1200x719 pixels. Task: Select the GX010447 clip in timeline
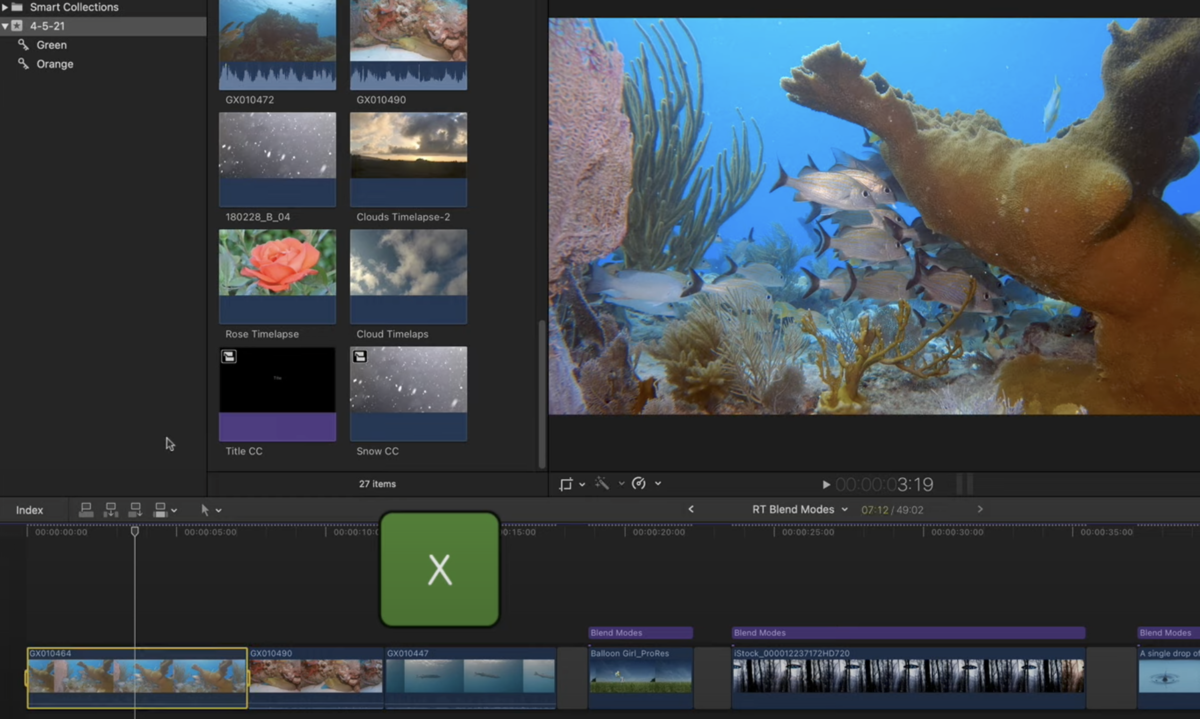(470, 677)
